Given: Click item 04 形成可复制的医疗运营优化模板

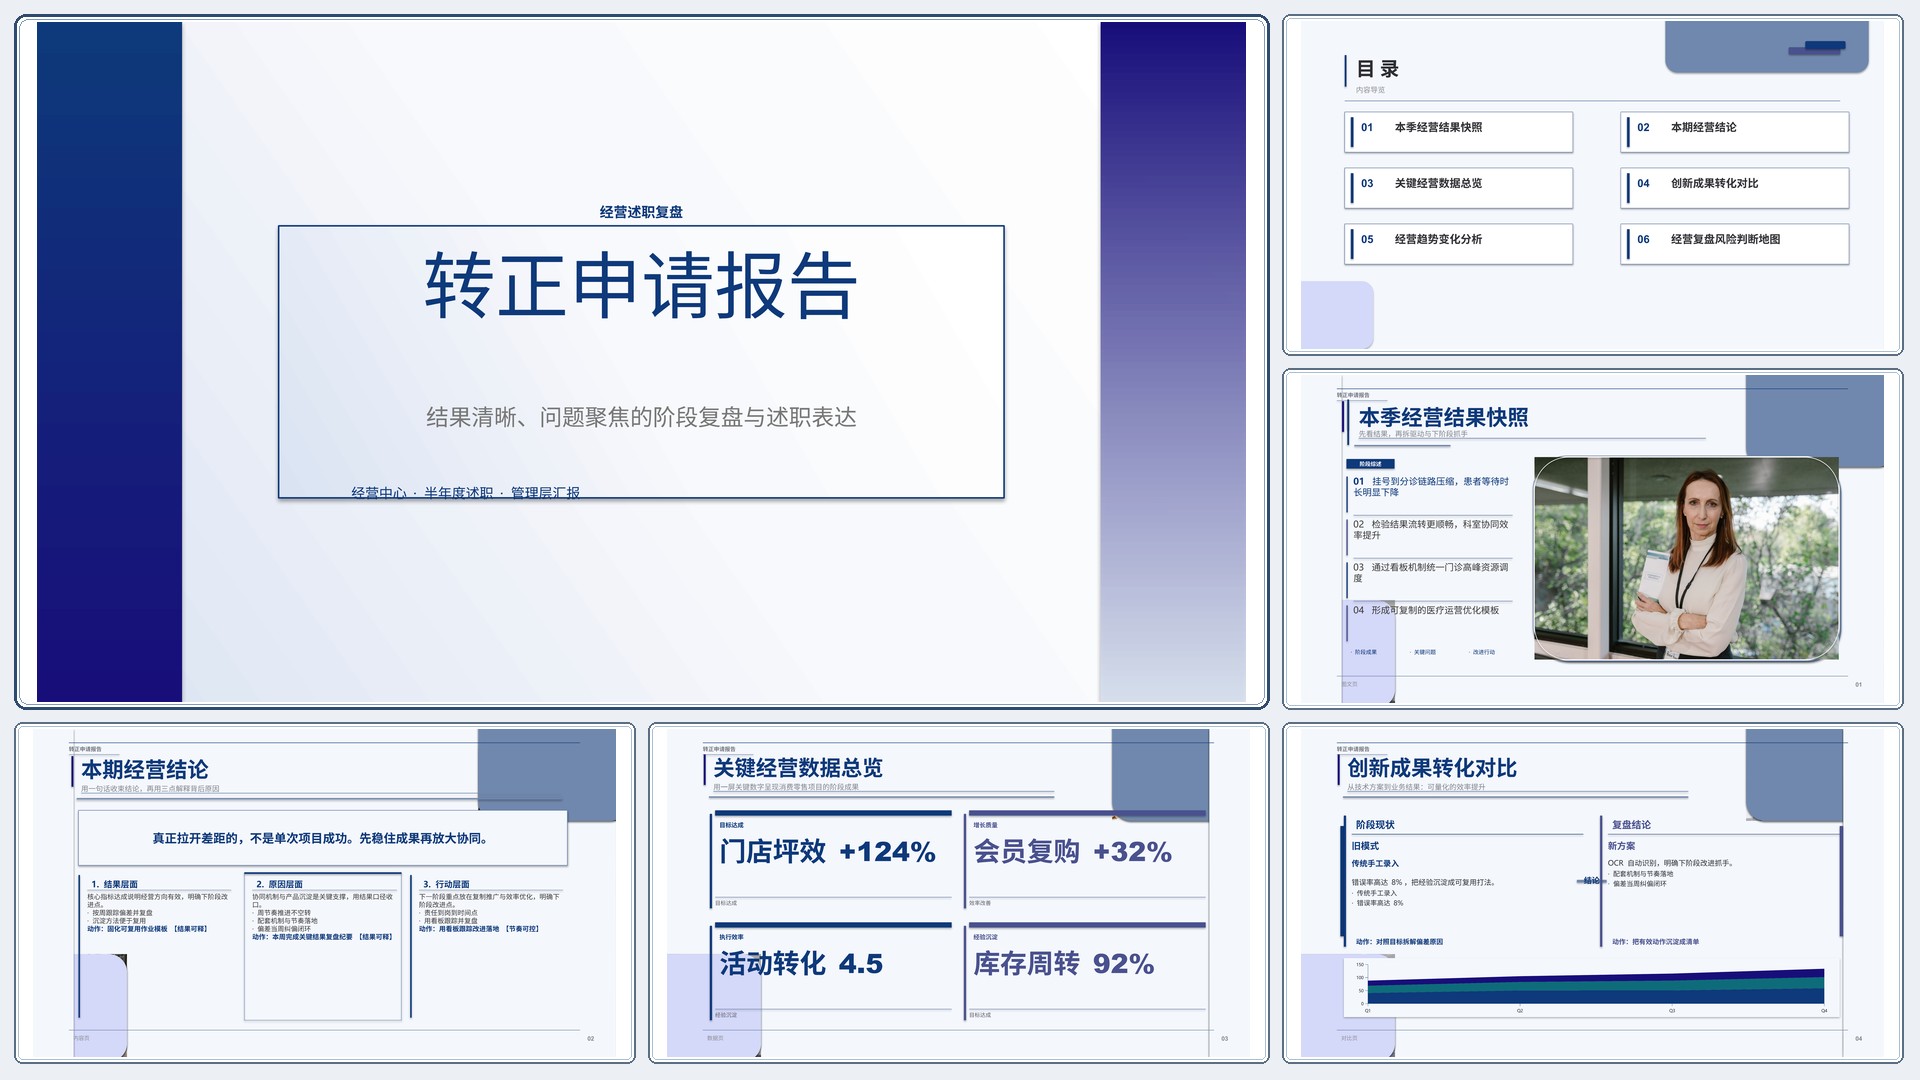Looking at the screenshot, I should (x=1426, y=610).
